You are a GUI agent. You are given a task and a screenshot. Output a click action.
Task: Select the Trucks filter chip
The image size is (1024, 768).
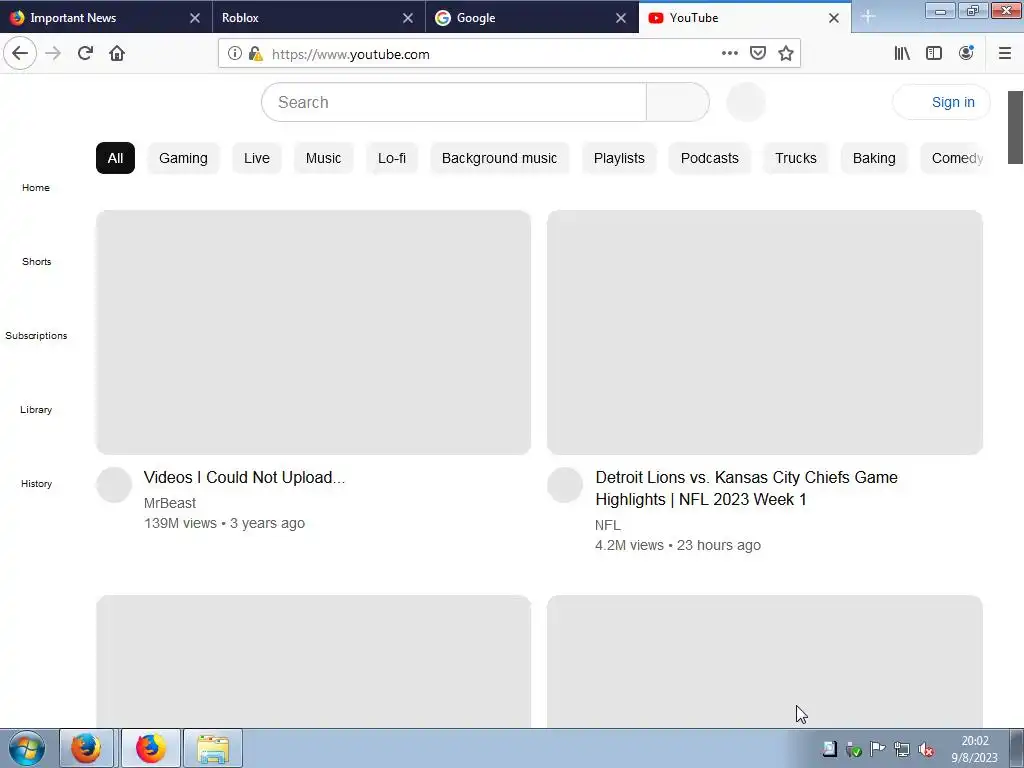tap(795, 158)
